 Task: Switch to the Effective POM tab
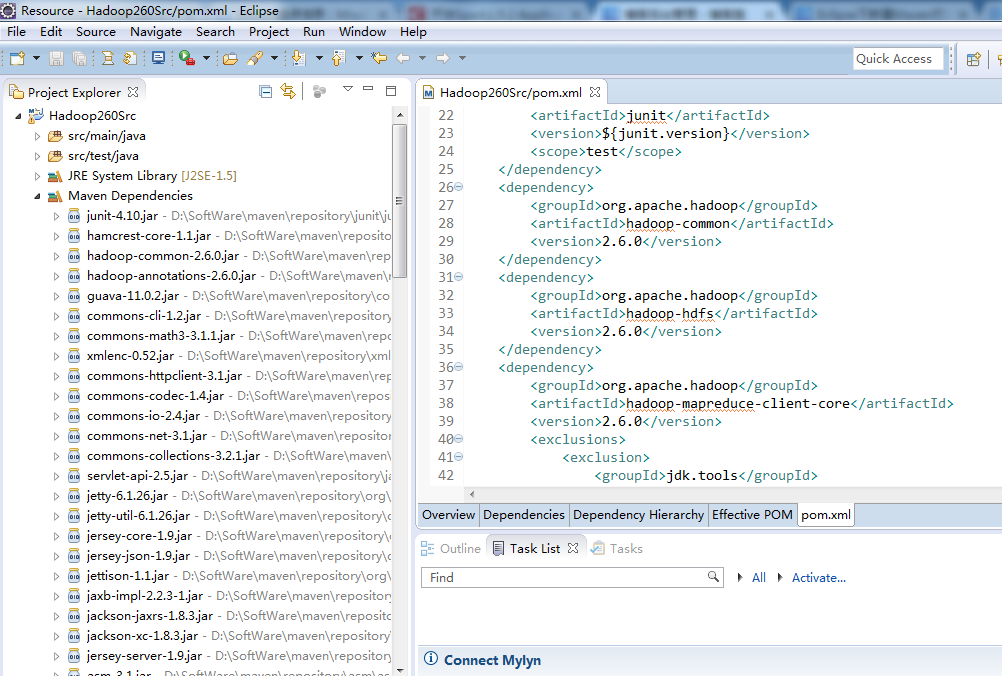pos(752,515)
